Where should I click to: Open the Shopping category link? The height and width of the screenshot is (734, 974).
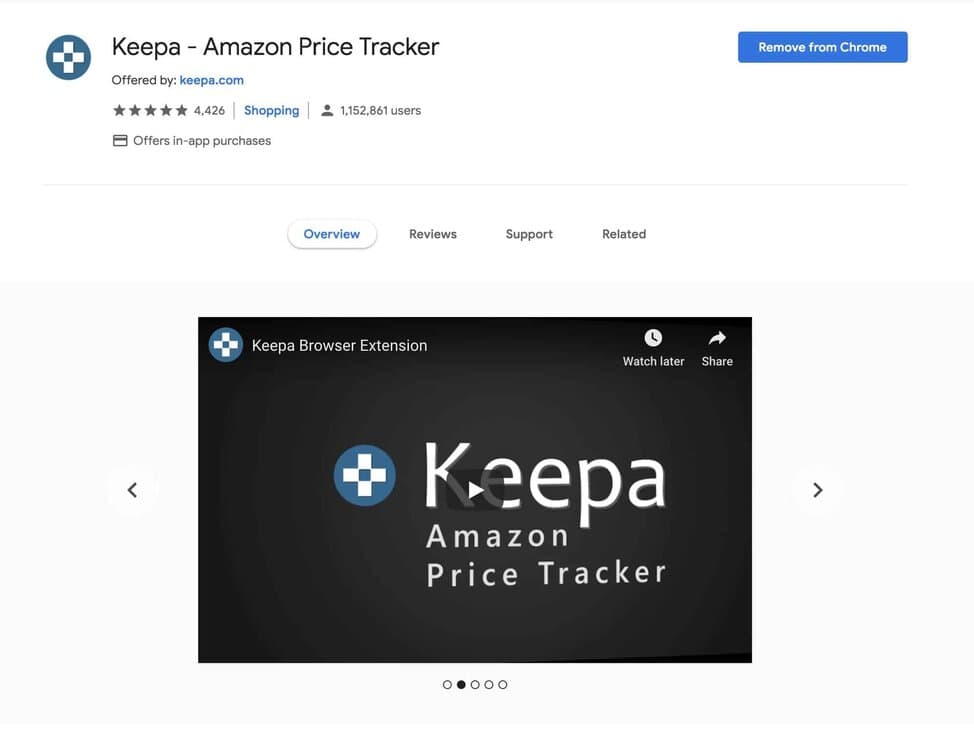[271, 111]
